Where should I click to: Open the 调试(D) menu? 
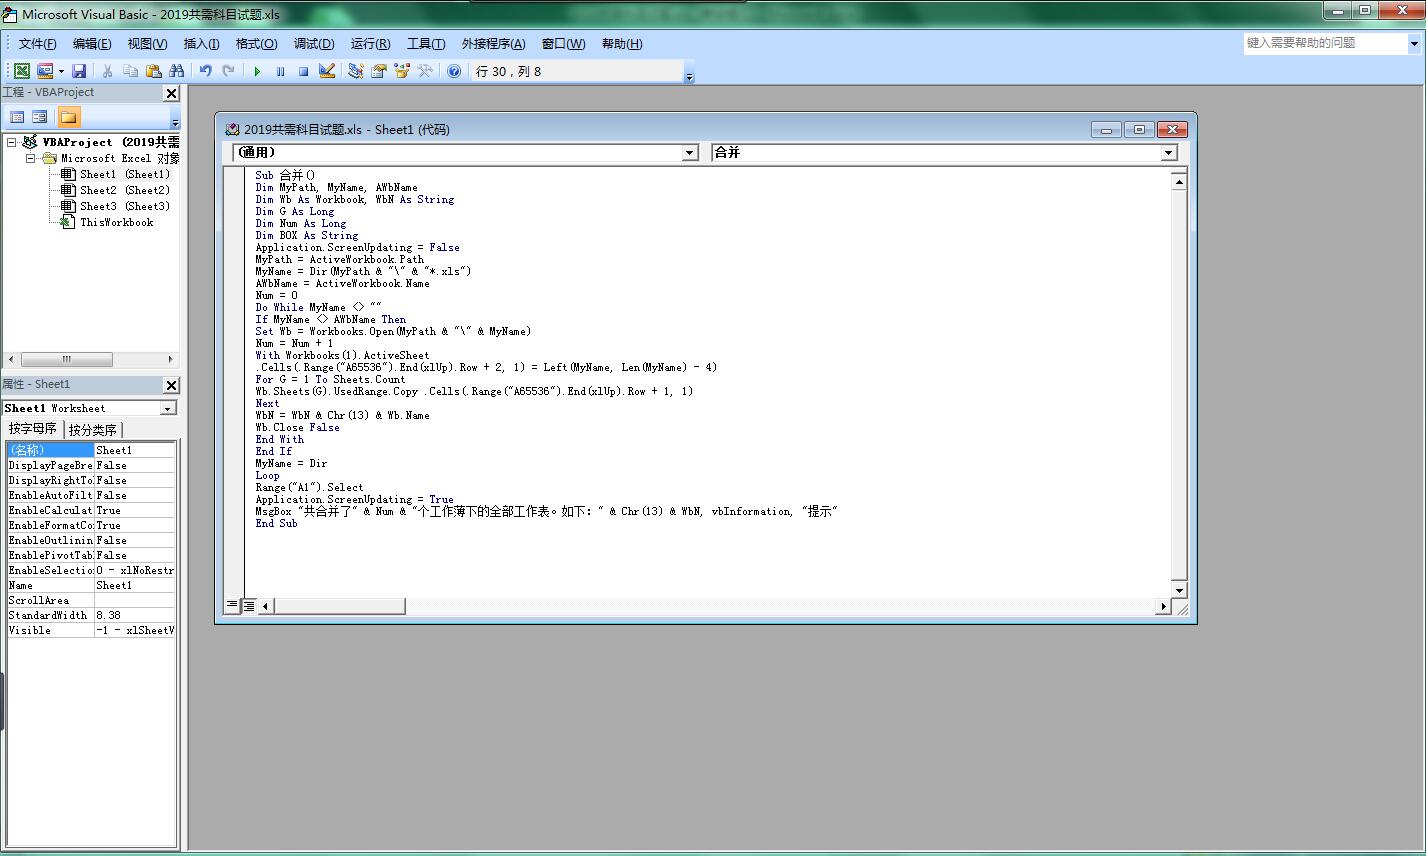click(314, 43)
